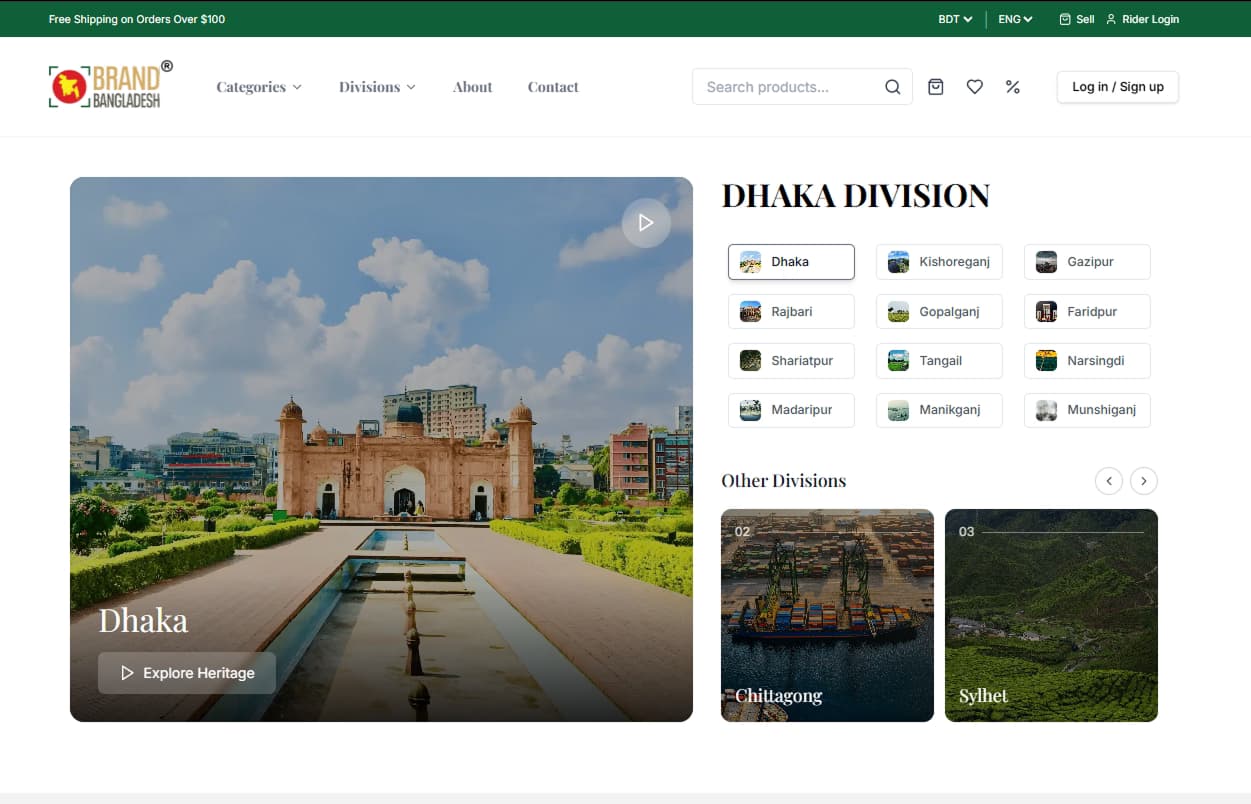Click the wishlist heart icon
Viewport: 1251px width, 804px height.
coord(974,87)
